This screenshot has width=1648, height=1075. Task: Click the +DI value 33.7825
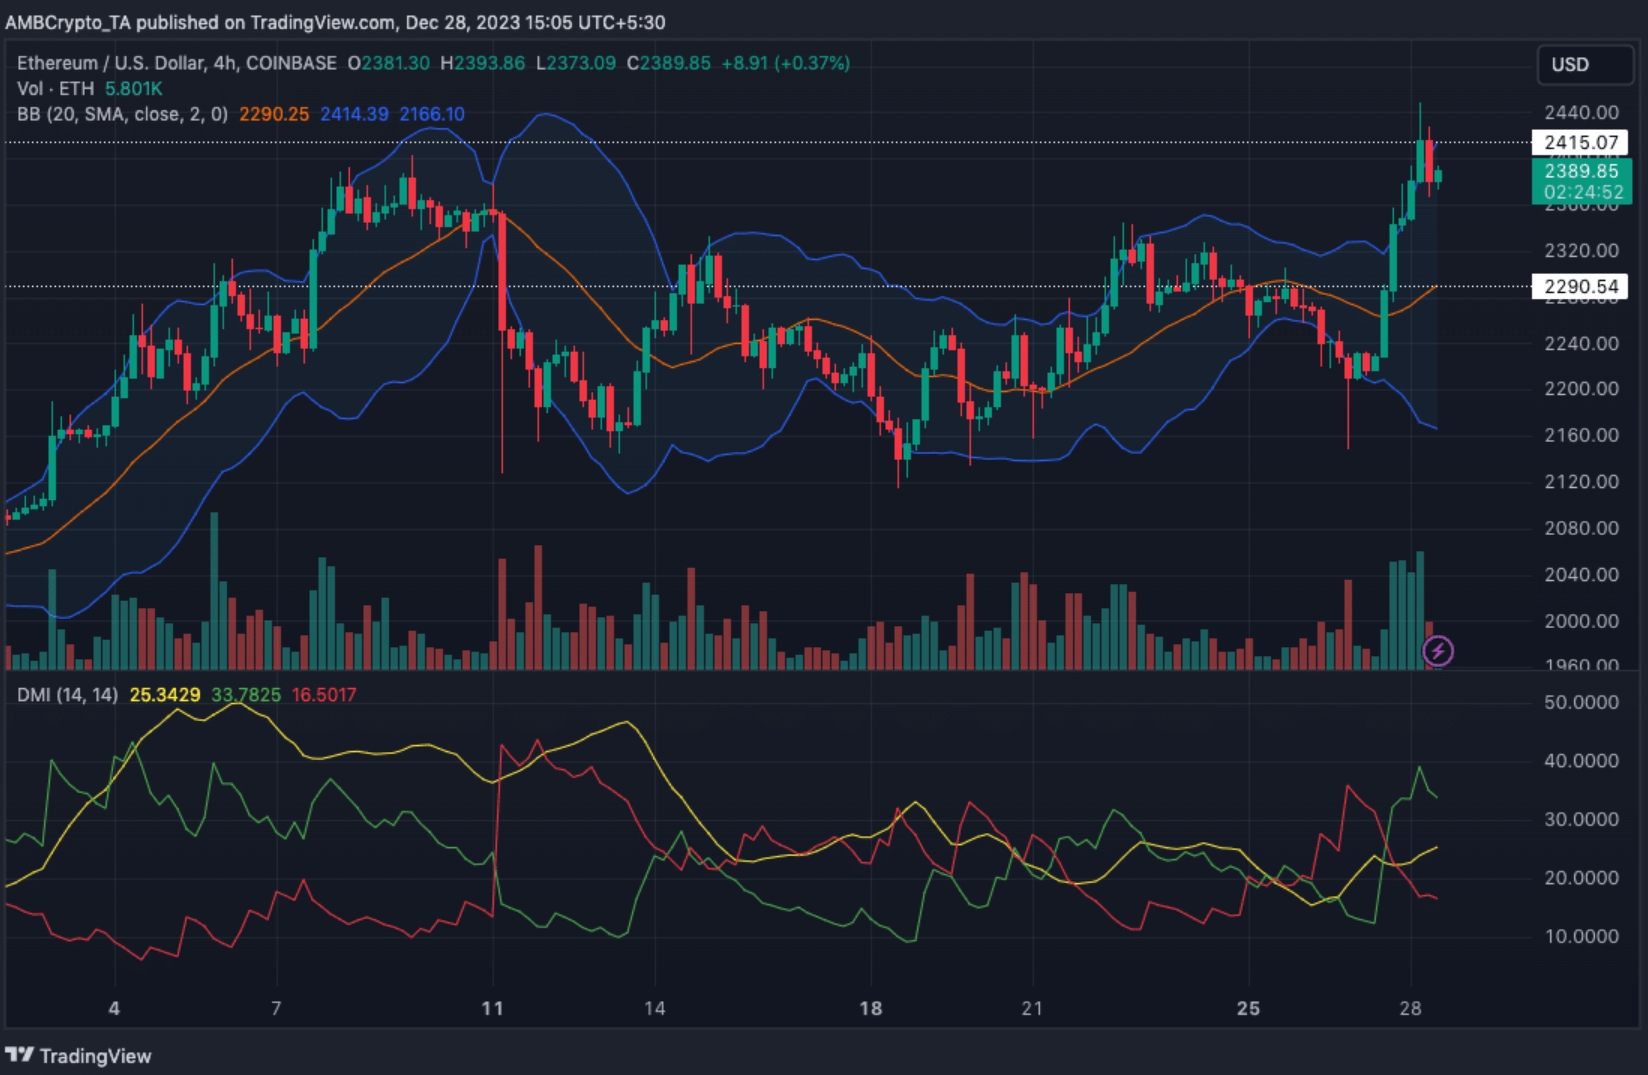(x=246, y=695)
